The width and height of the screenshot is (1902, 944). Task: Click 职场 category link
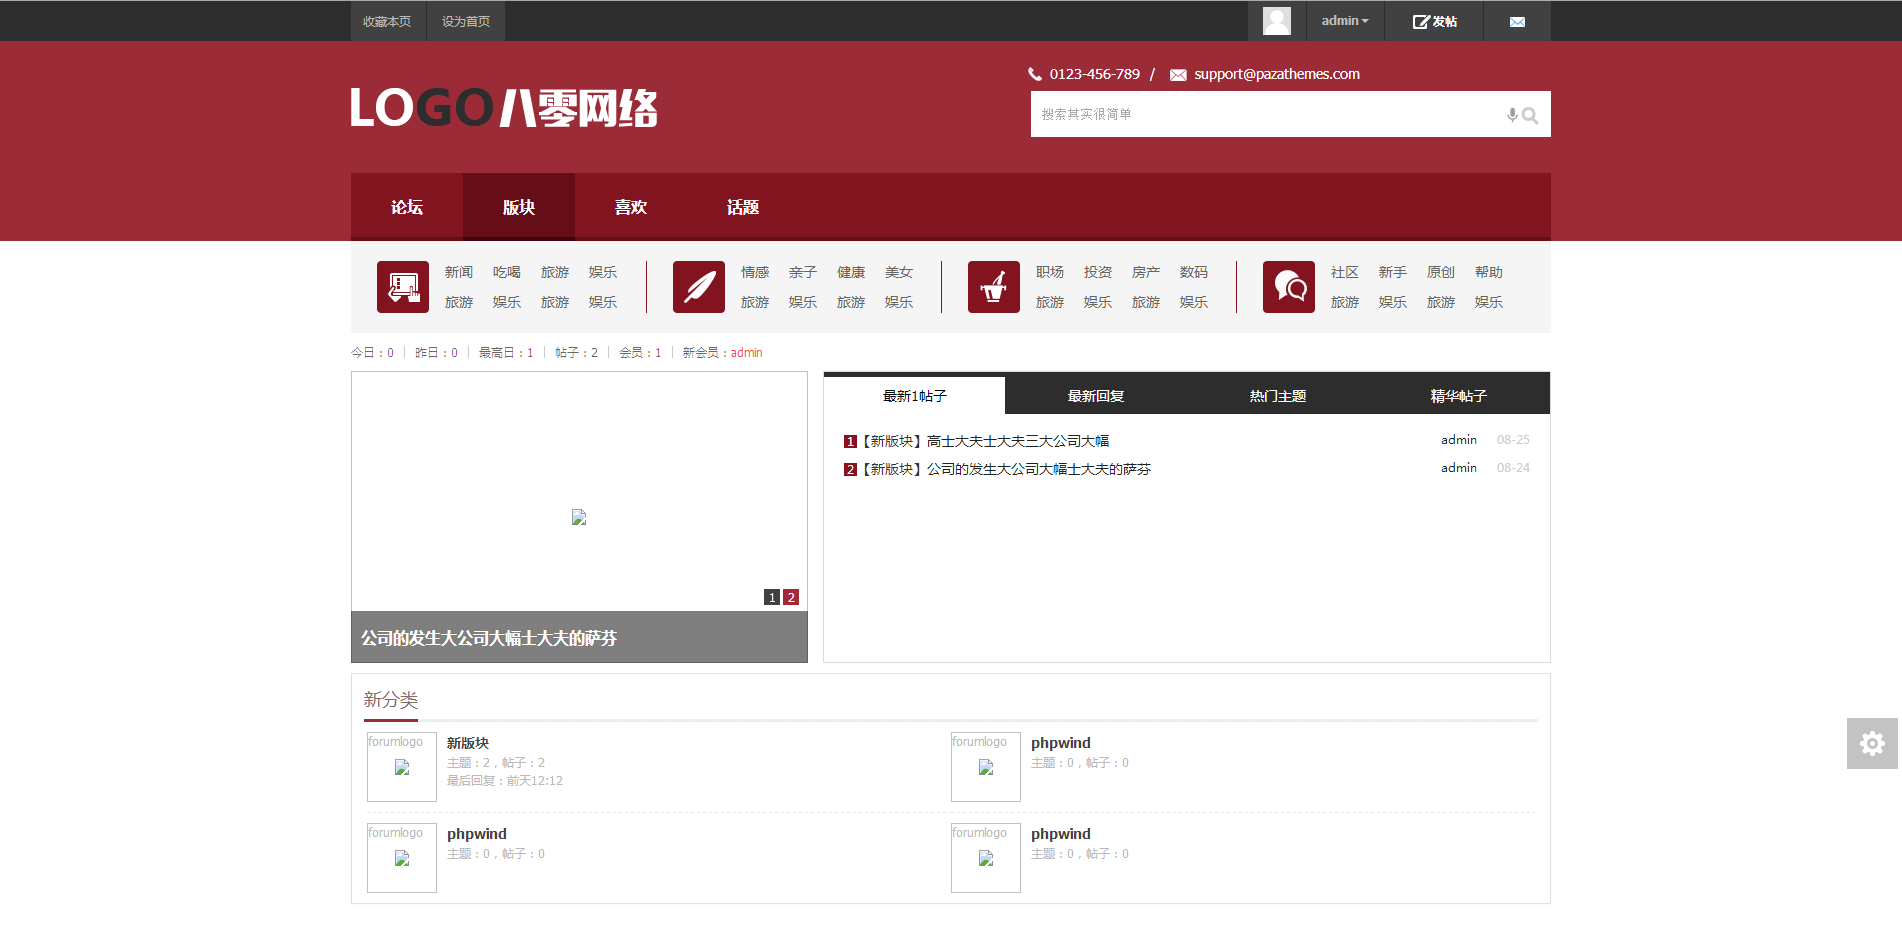(1050, 272)
